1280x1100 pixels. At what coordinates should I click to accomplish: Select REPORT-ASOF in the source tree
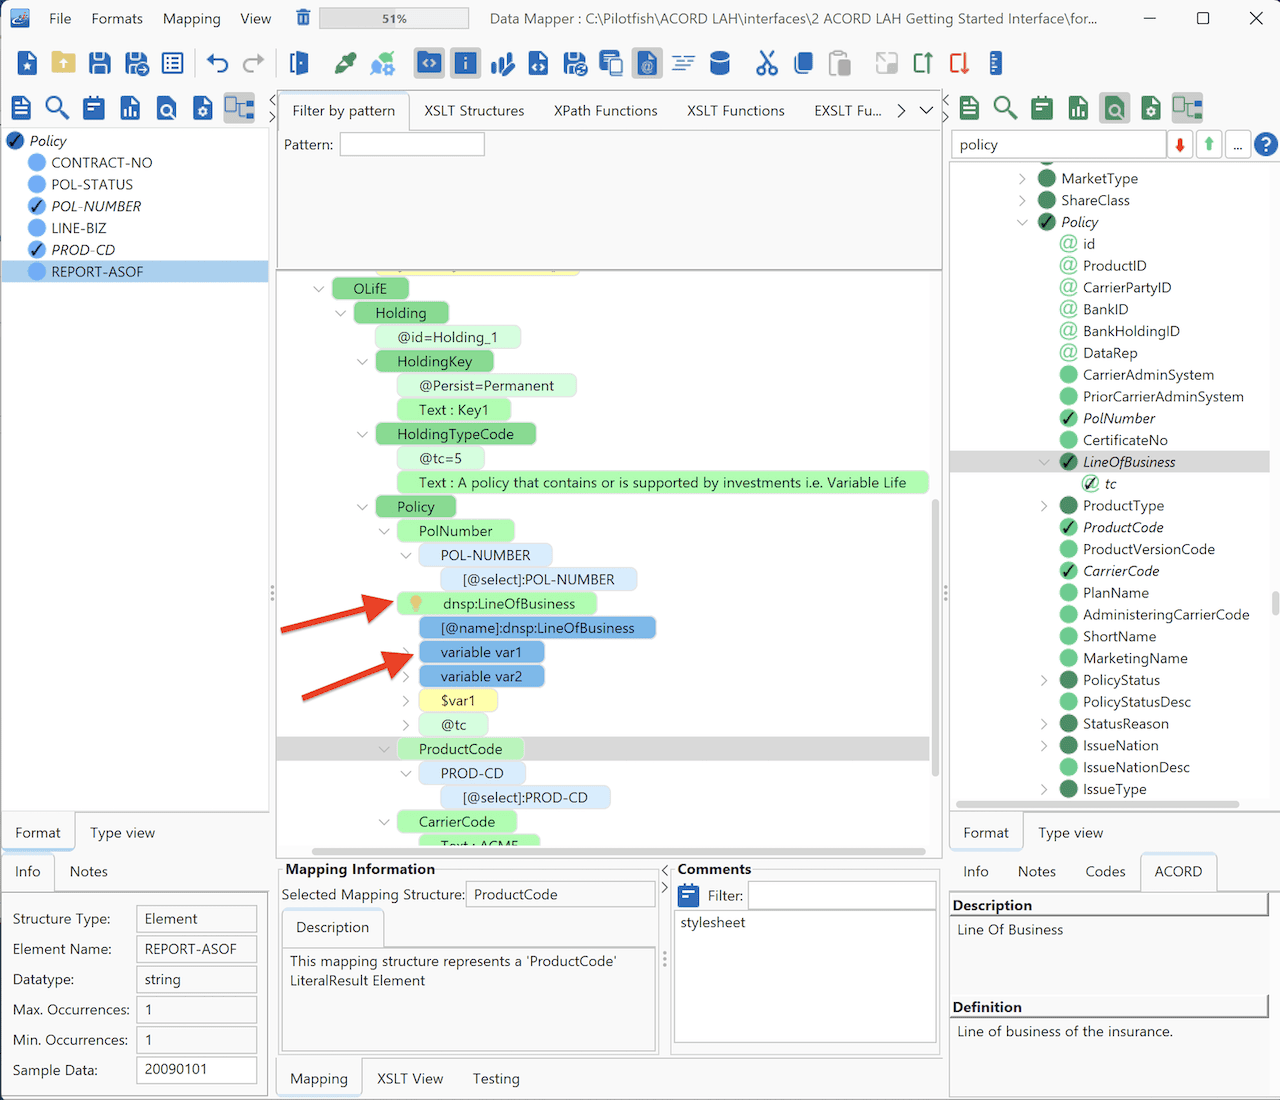tap(135, 272)
